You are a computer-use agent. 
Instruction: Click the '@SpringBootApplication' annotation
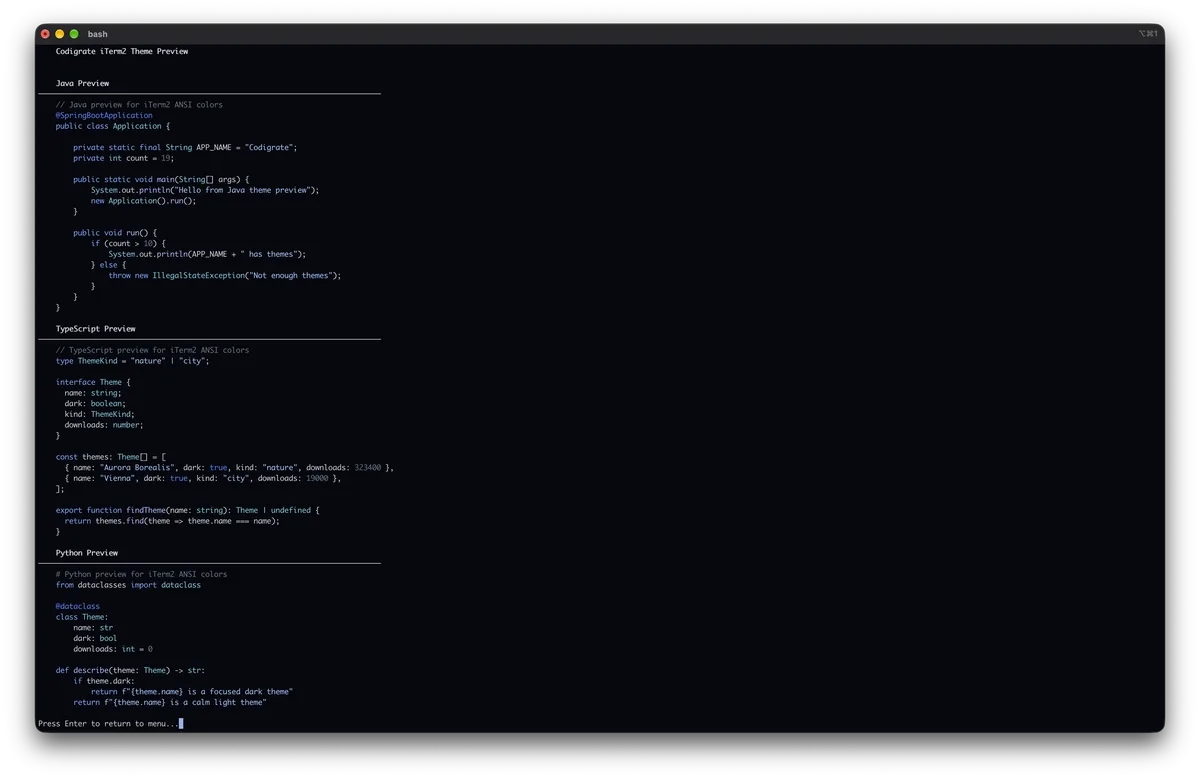[104, 115]
